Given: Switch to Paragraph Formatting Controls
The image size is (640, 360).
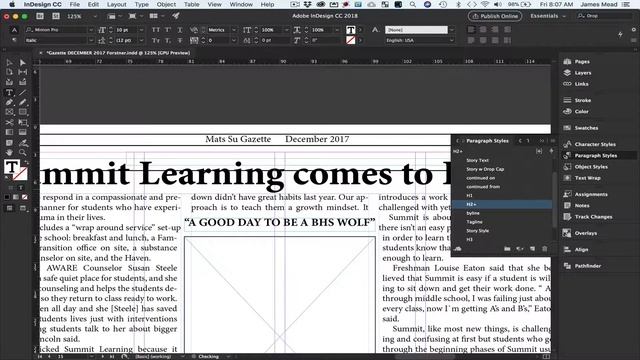Looking at the screenshot, I should pos(14,40).
